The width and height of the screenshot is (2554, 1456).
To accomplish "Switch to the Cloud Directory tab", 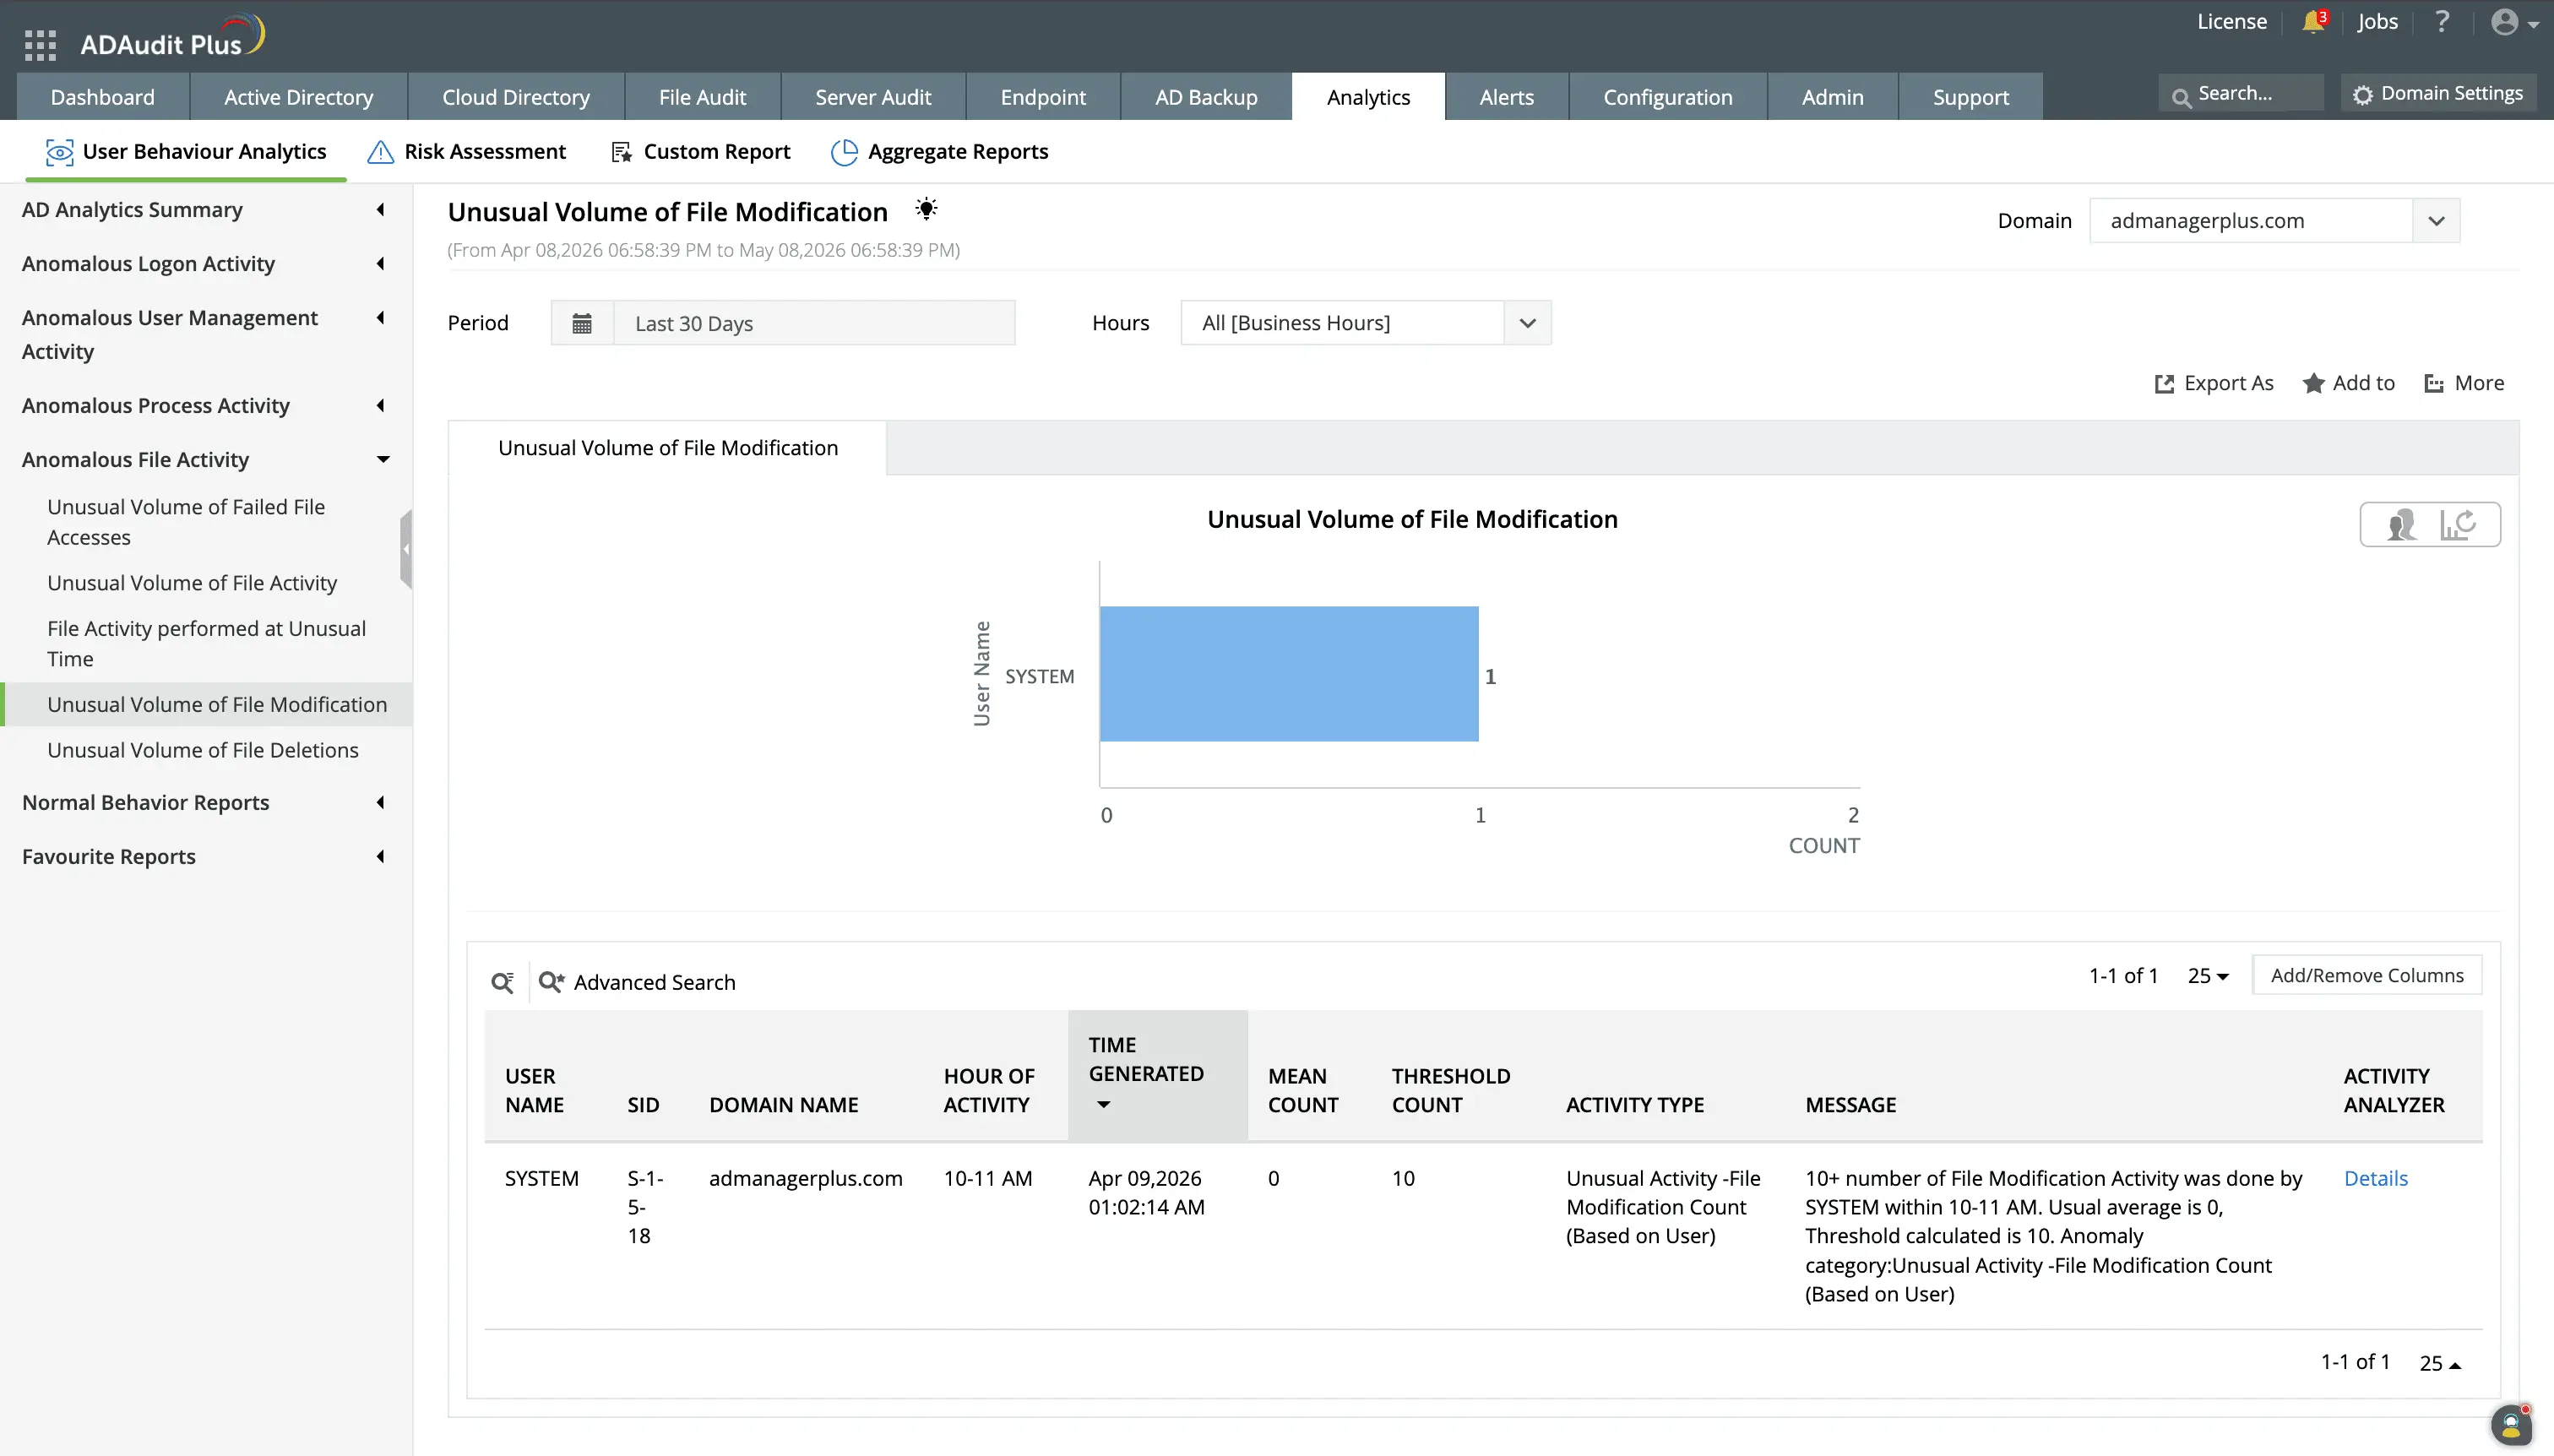I will click(516, 97).
